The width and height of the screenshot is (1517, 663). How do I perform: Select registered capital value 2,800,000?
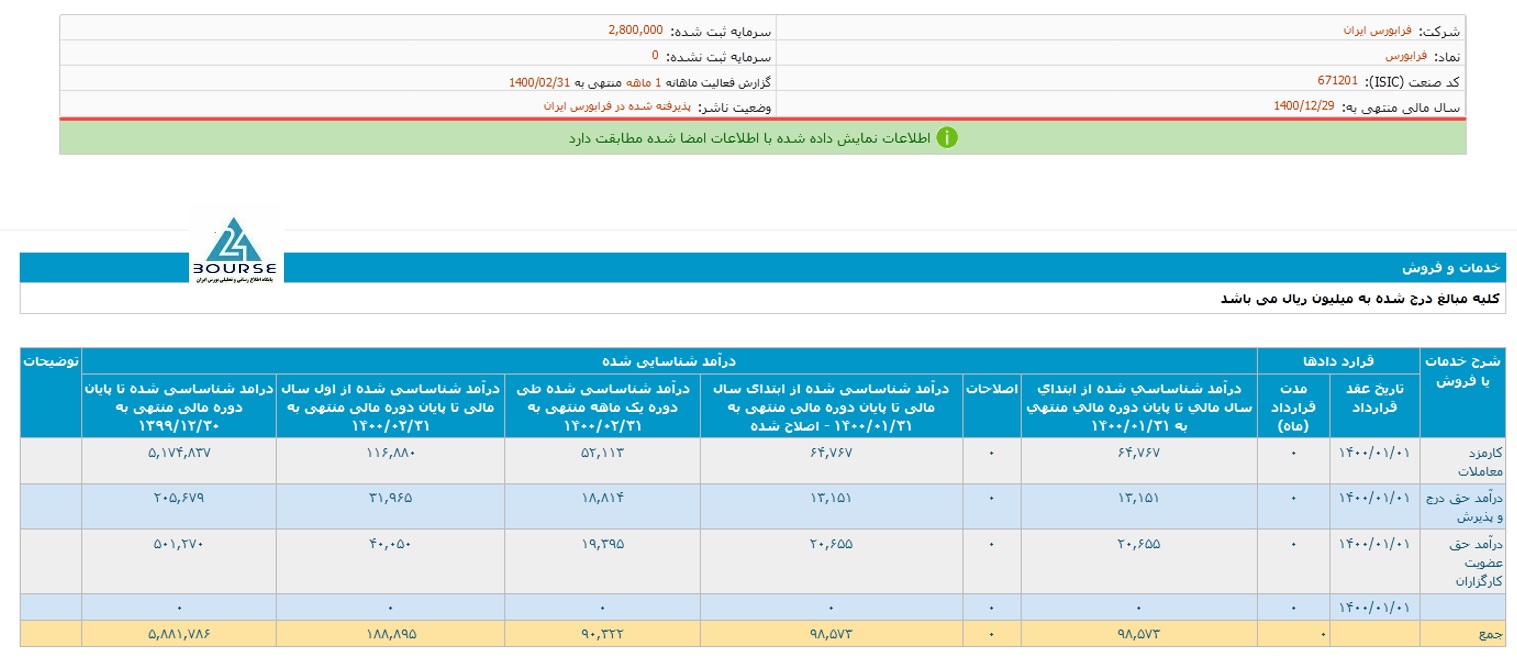coord(635,30)
